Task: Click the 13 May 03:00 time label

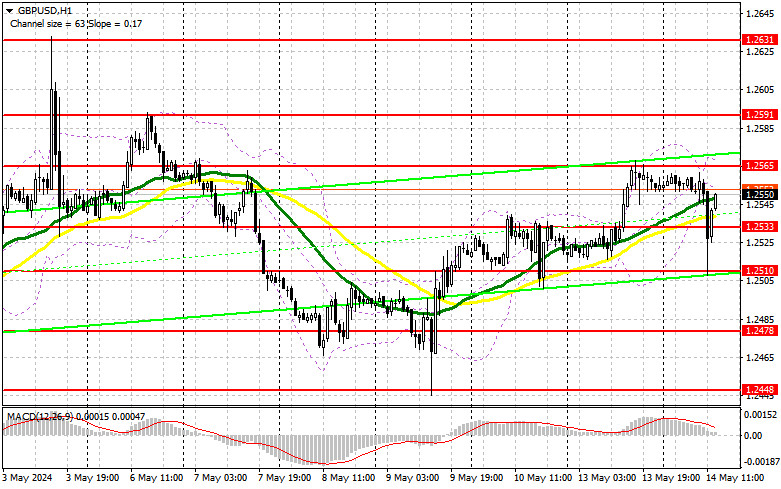Action: pyautogui.click(x=605, y=478)
